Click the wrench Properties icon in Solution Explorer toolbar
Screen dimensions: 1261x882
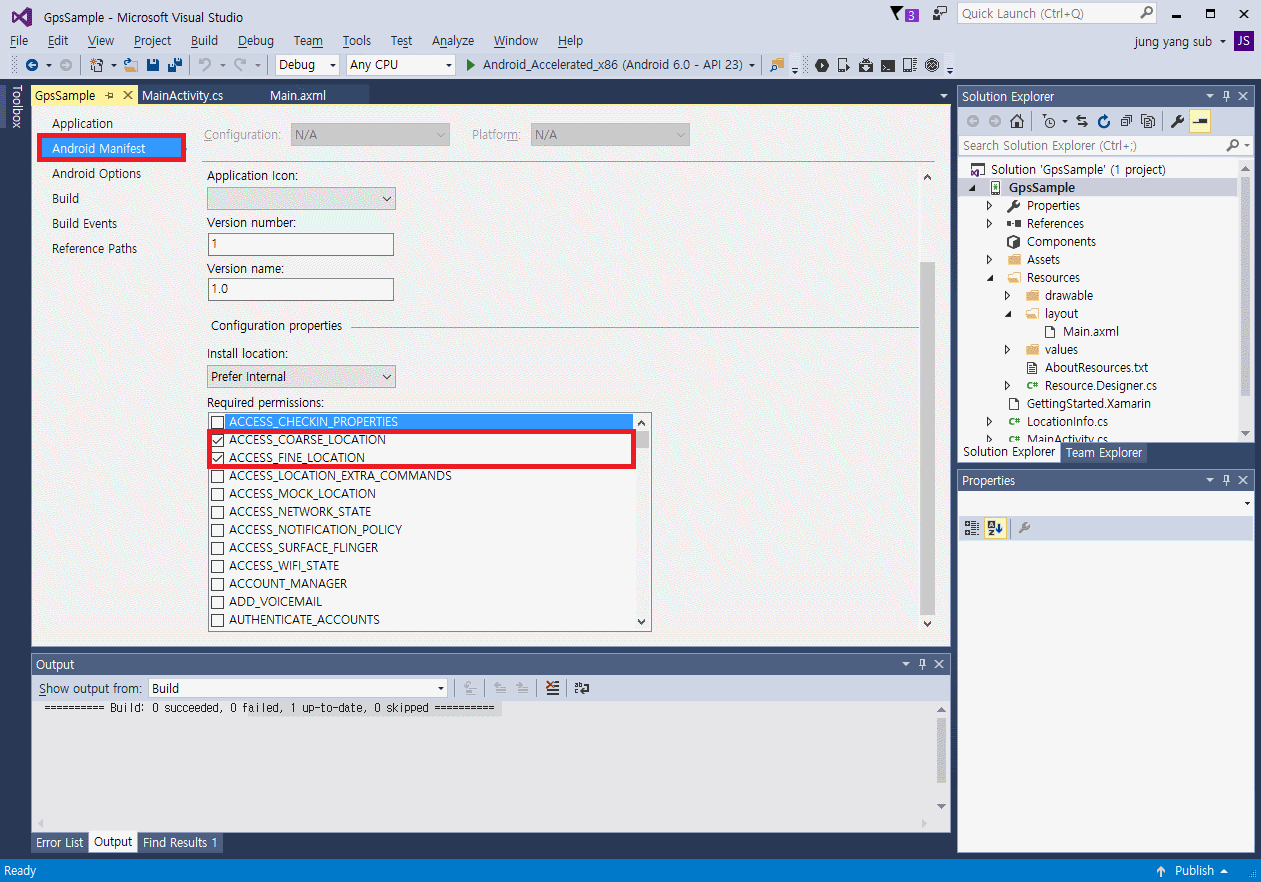tap(1178, 121)
